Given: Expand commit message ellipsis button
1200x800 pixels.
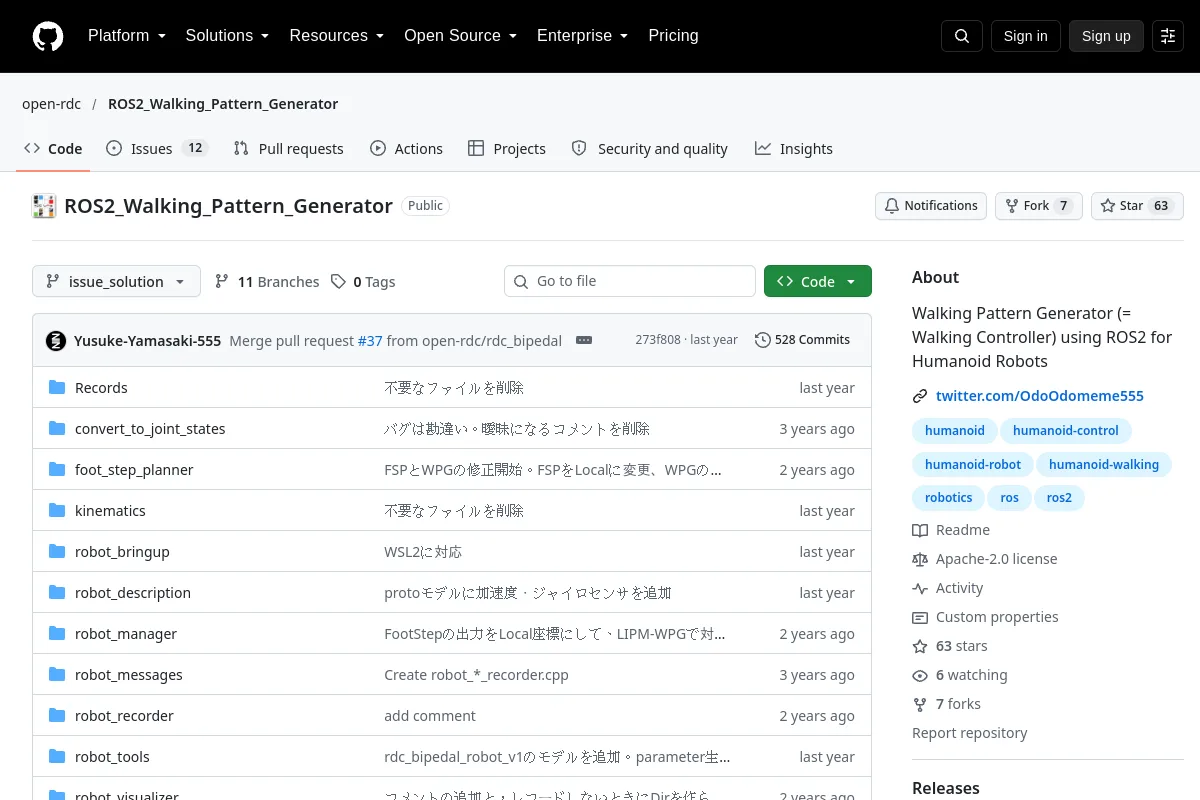Looking at the screenshot, I should coord(584,340).
